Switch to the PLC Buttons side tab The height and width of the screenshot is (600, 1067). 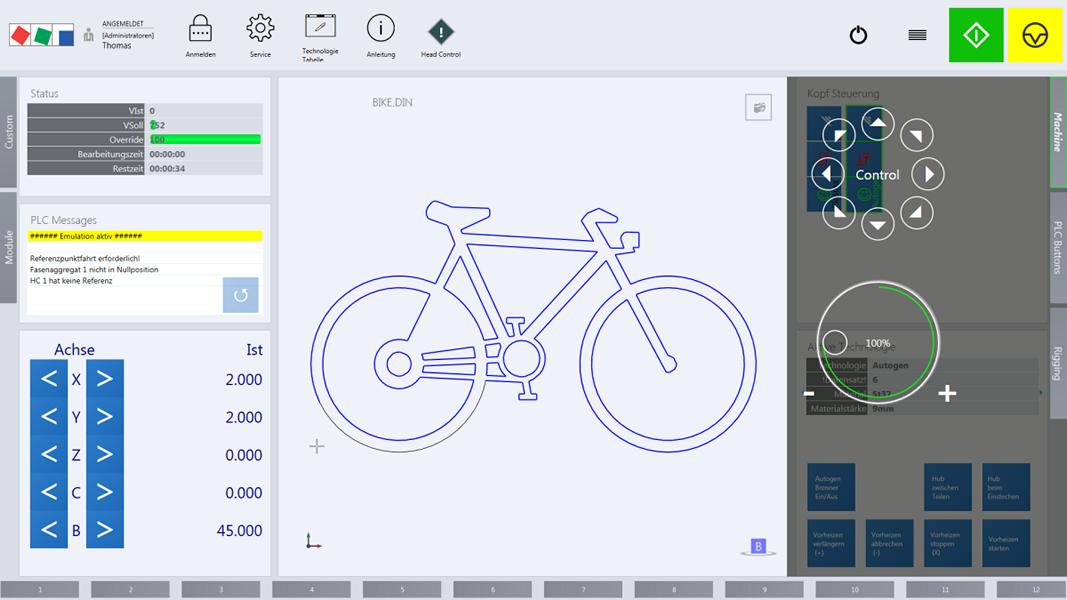(x=1058, y=248)
